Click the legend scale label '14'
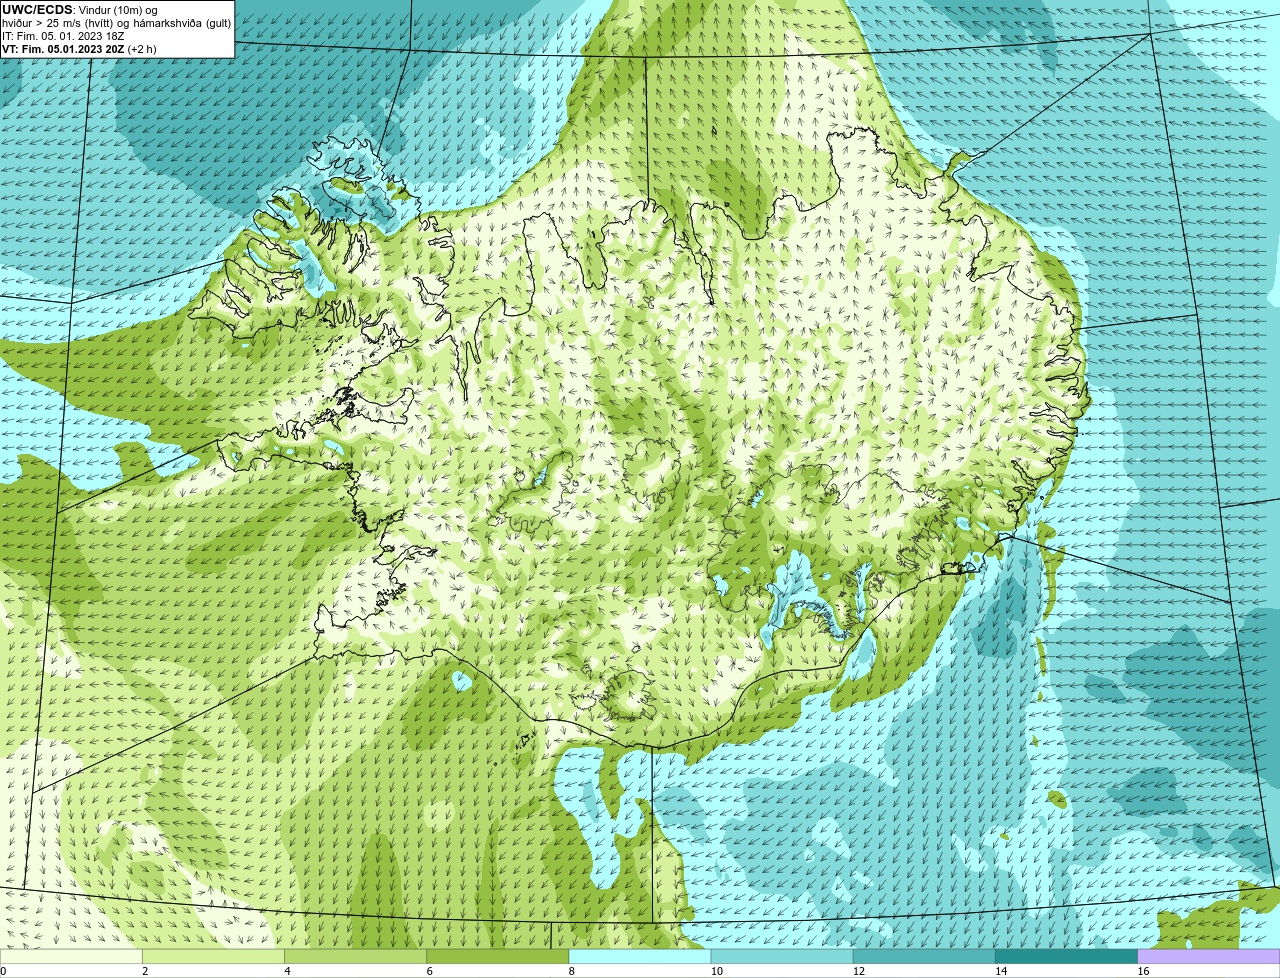The height and width of the screenshot is (978, 1280). [1001, 971]
